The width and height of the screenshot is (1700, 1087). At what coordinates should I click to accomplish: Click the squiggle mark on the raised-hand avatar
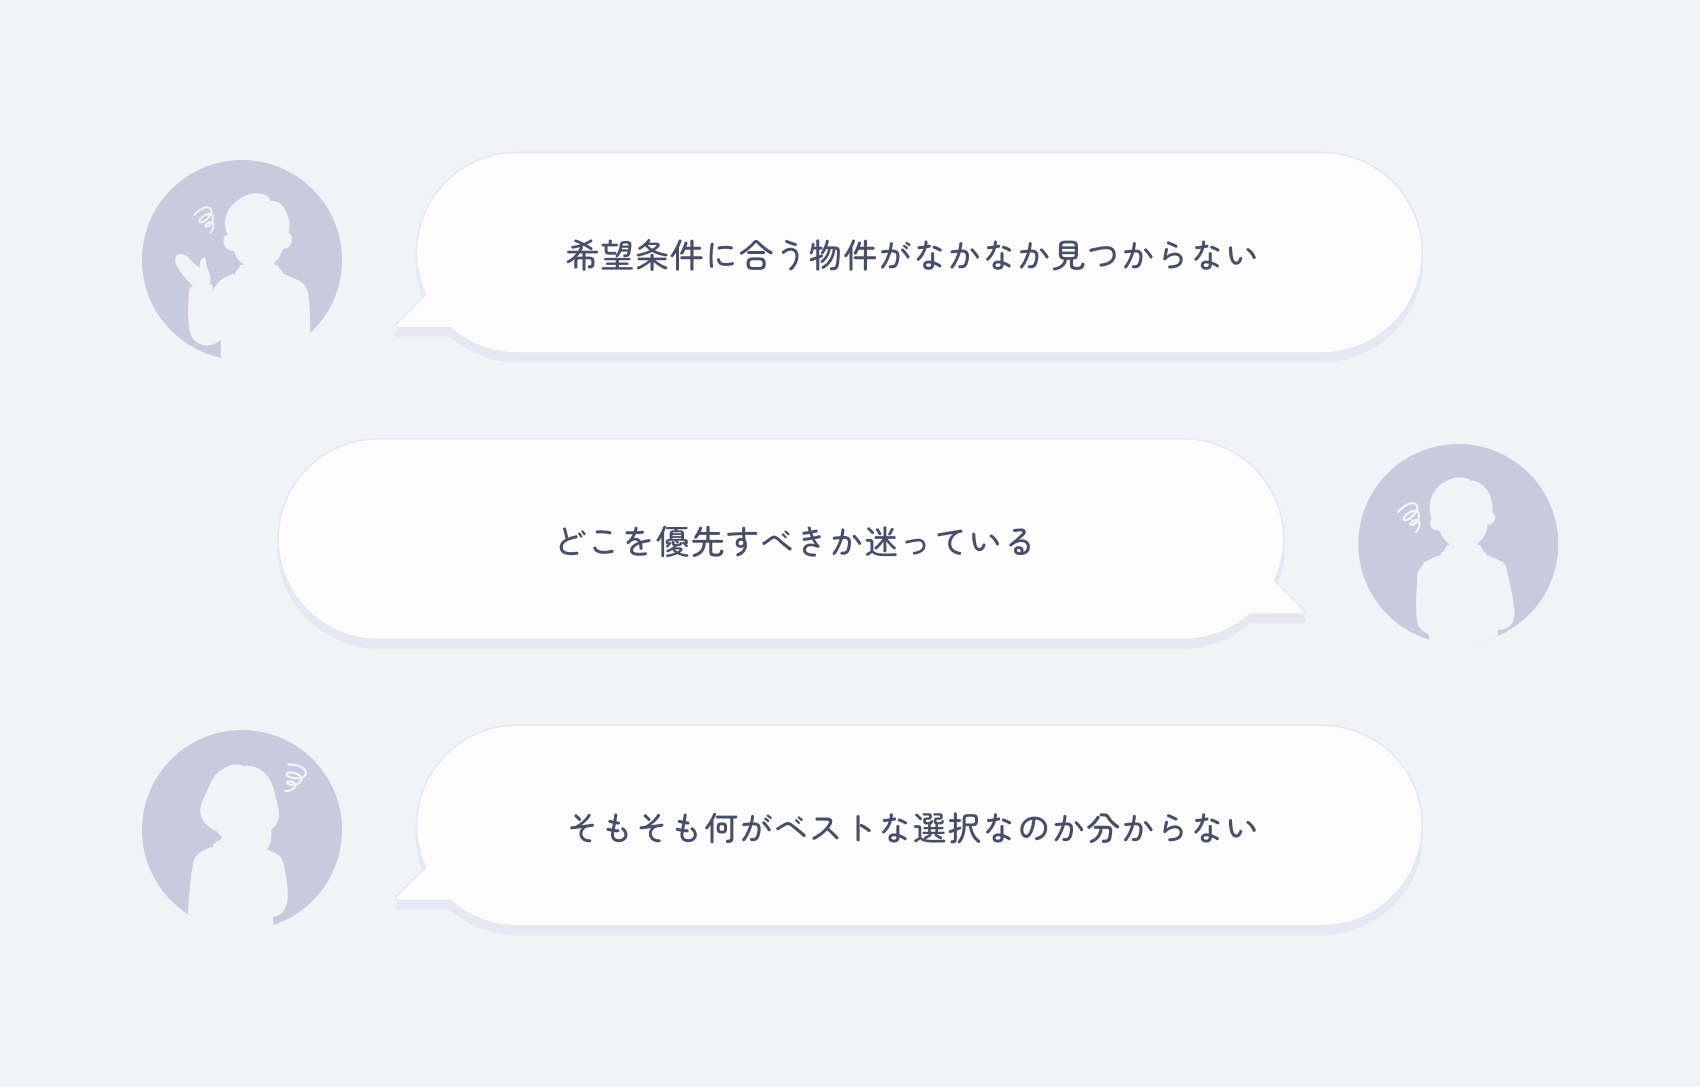pos(205,218)
